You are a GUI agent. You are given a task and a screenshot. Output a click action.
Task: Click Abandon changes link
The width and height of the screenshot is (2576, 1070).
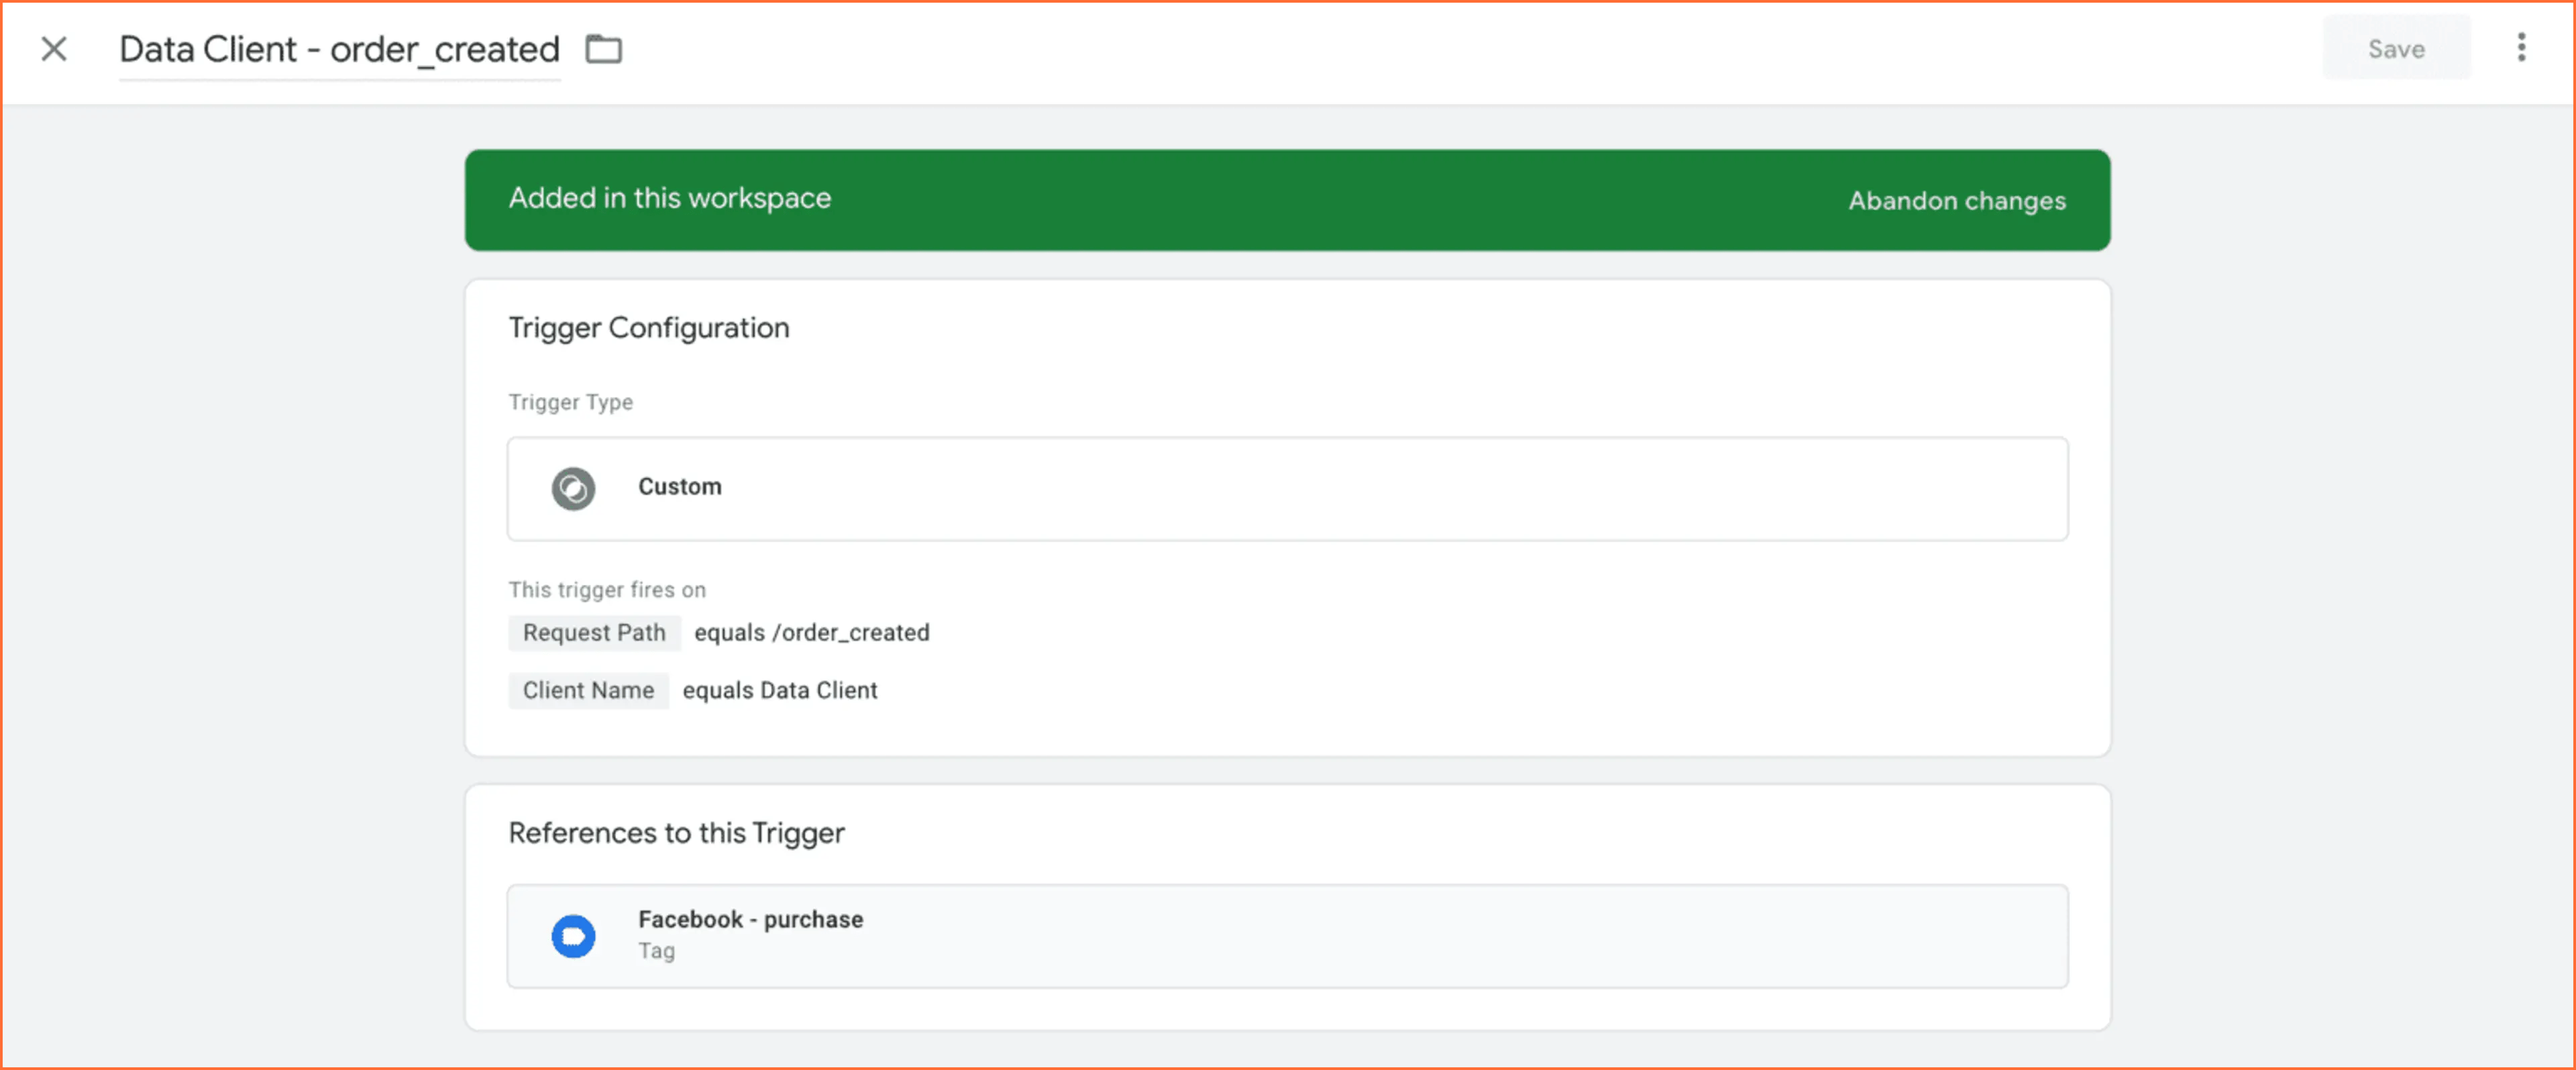pyautogui.click(x=1956, y=200)
